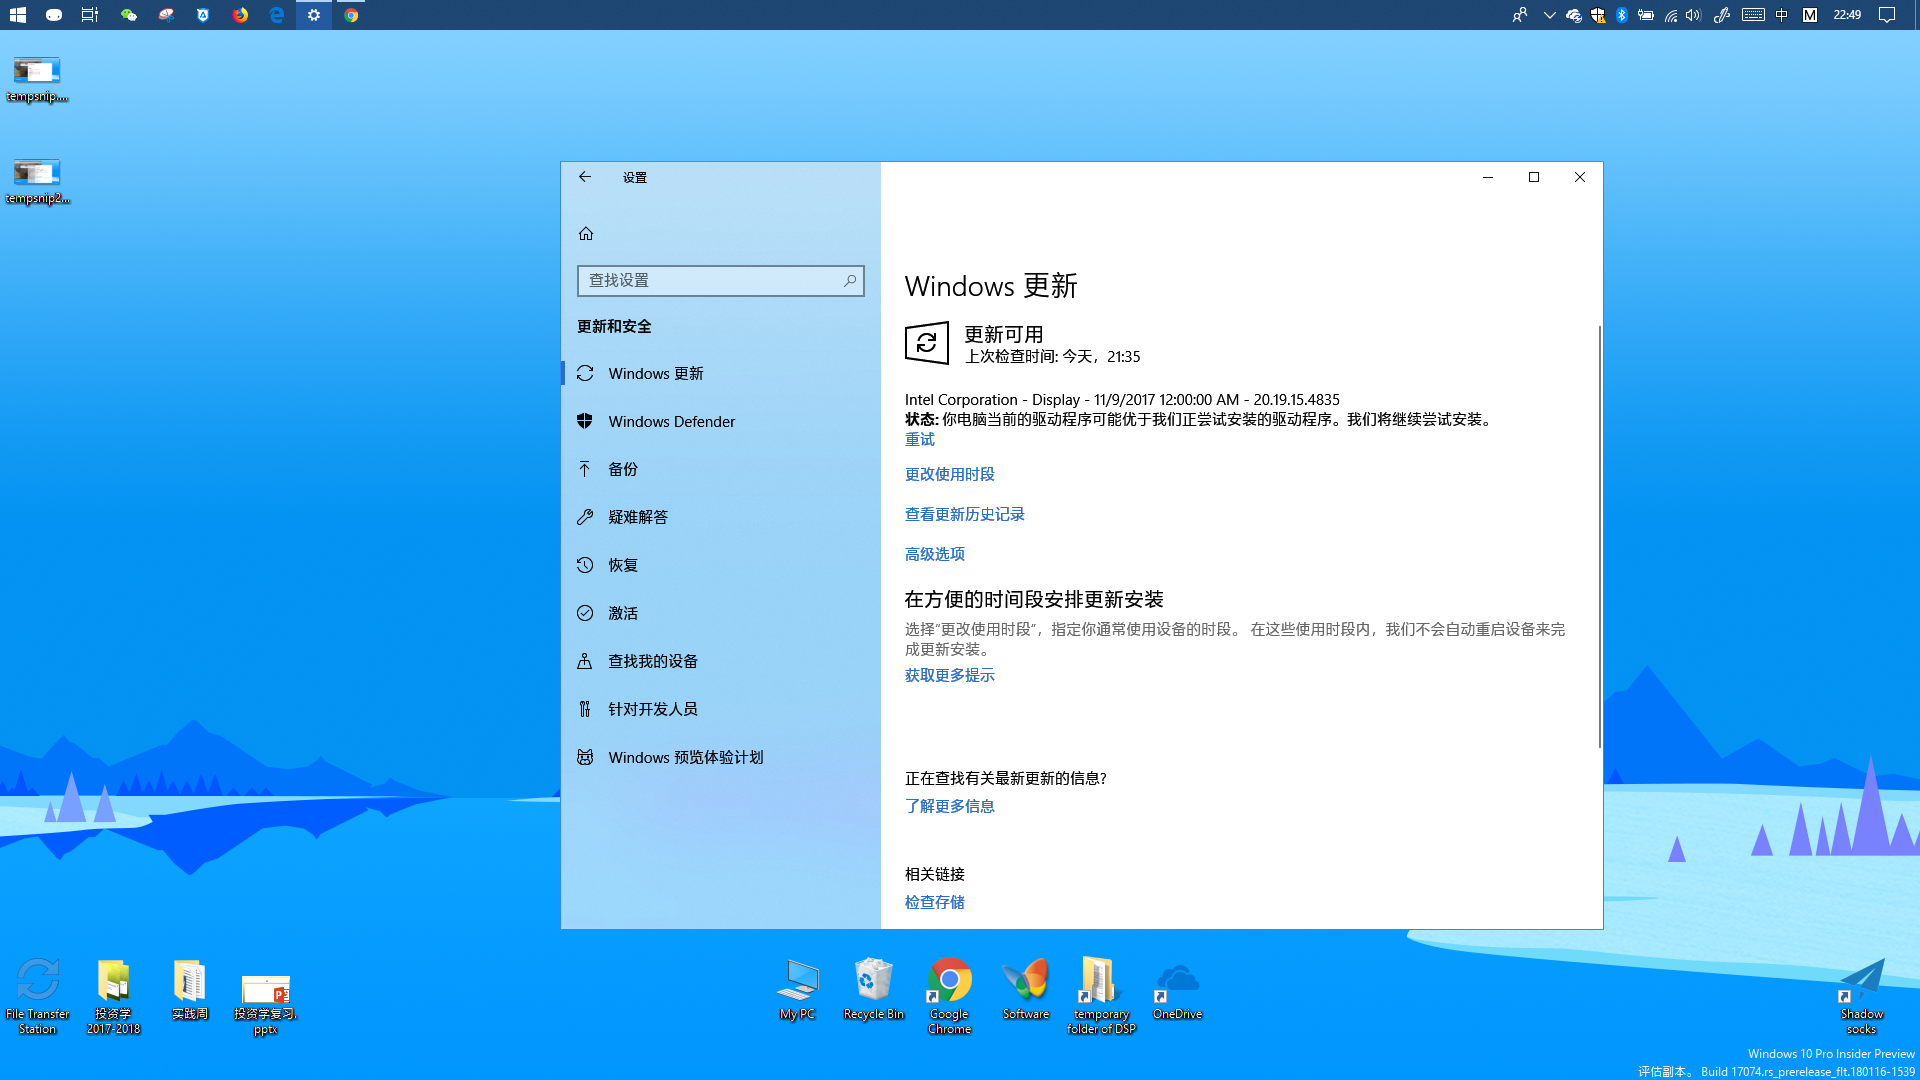This screenshot has width=1920, height=1080.
Task: Select Google Chrome desktop shortcut
Action: point(950,996)
